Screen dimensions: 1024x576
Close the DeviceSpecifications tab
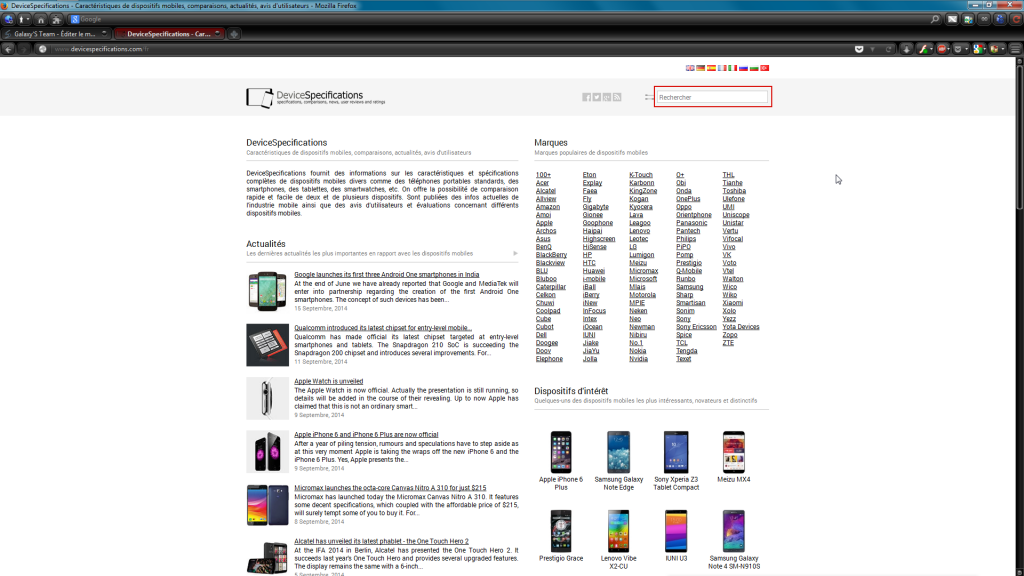click(x=217, y=33)
